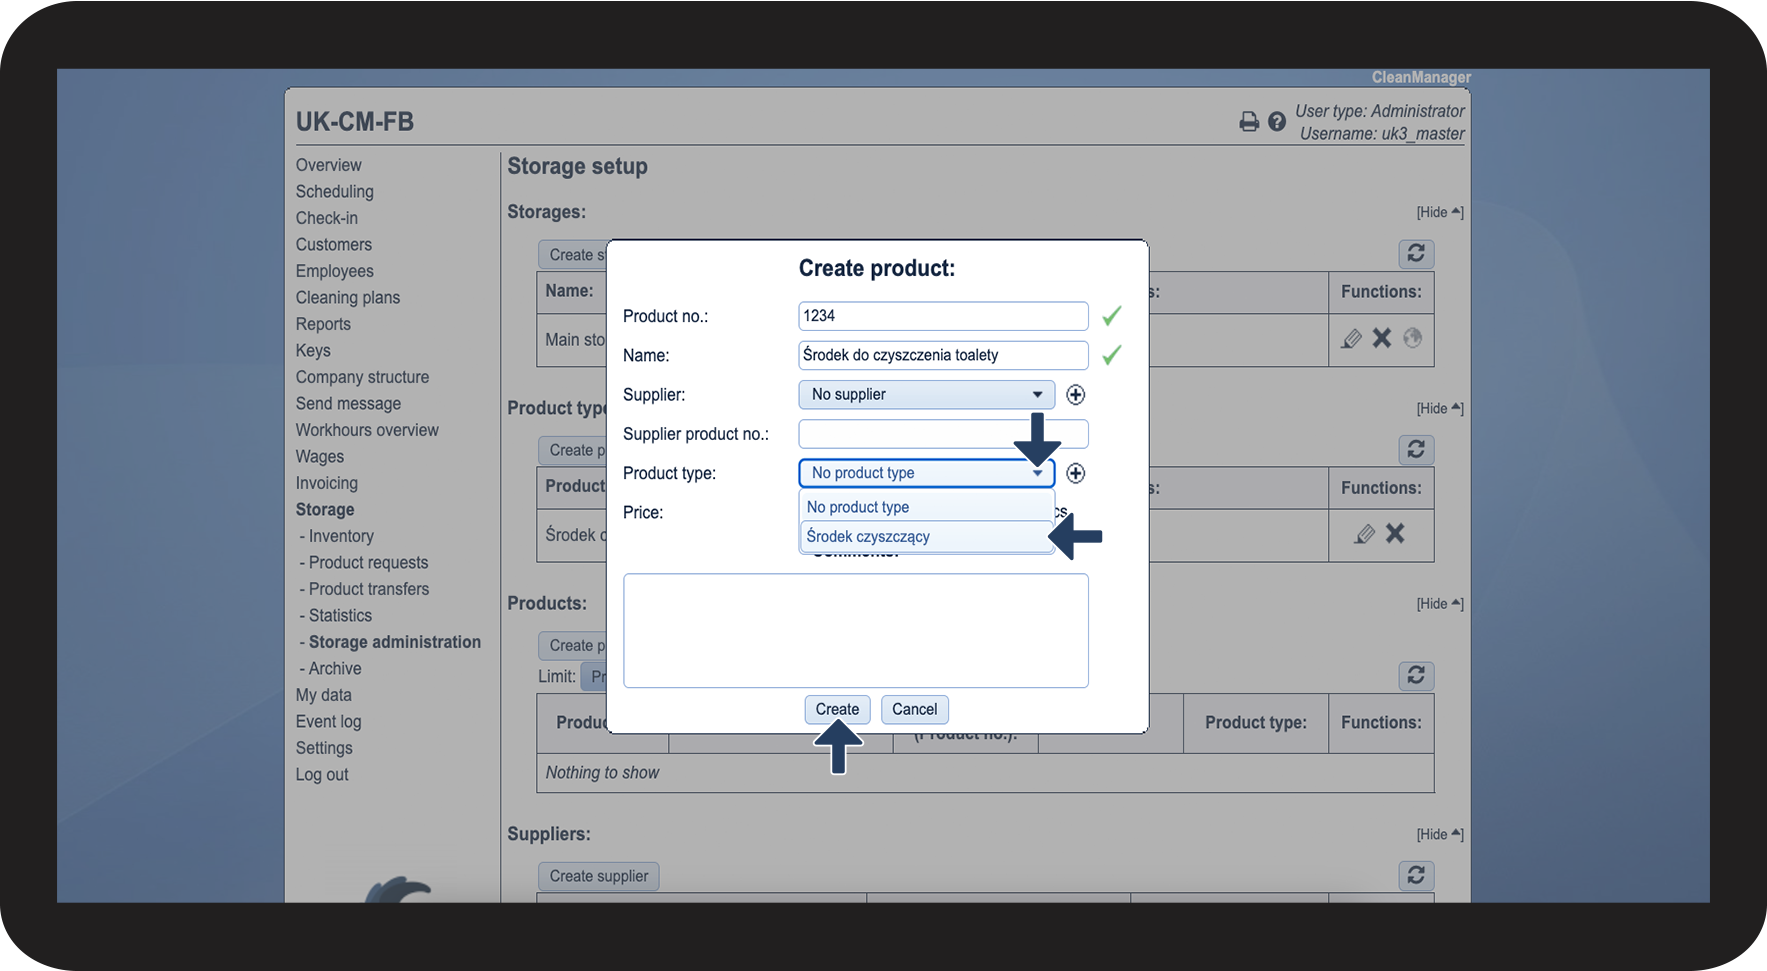The width and height of the screenshot is (1767, 971).
Task: Refresh the Suppliers section
Action: click(x=1415, y=876)
